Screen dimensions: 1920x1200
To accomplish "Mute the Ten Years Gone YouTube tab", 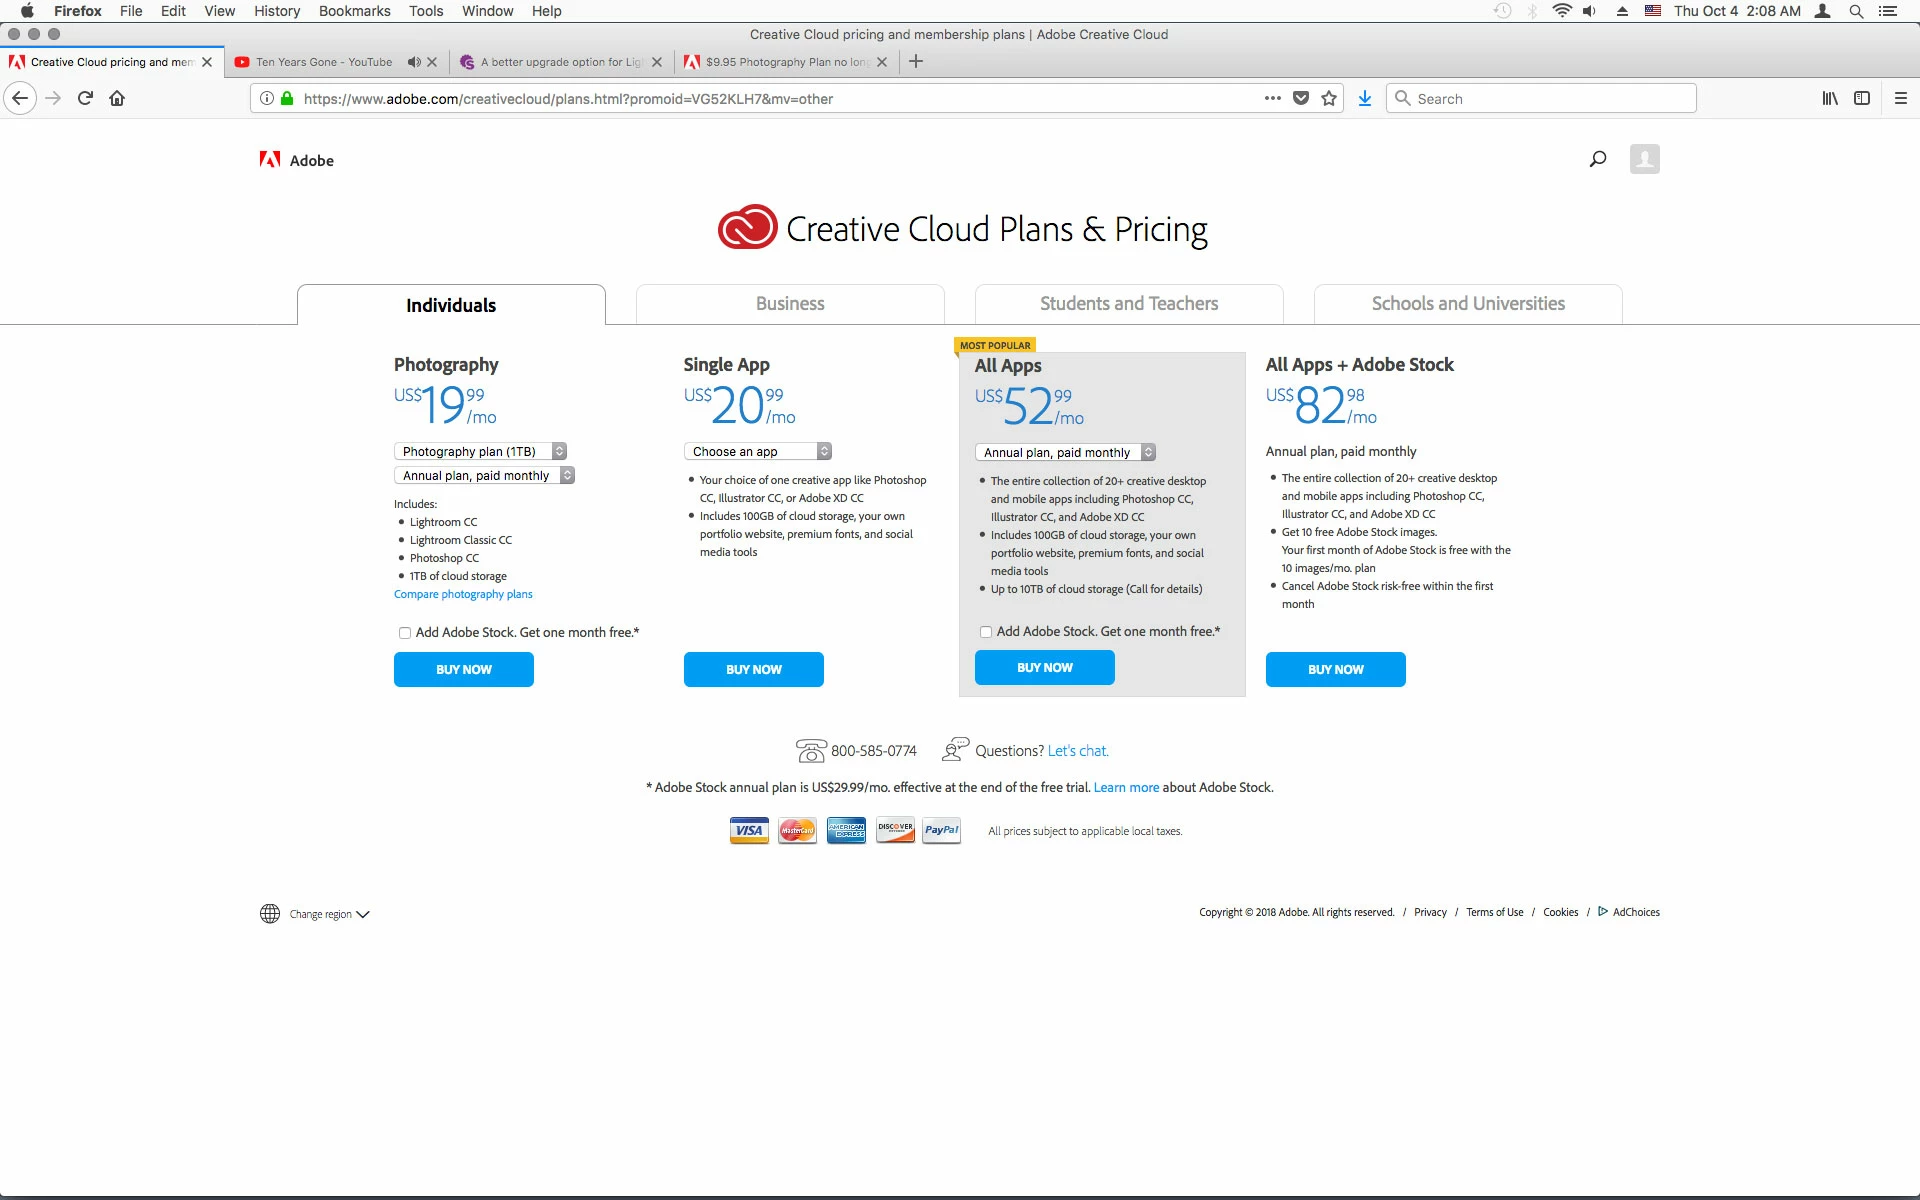I will pyautogui.click(x=413, y=62).
